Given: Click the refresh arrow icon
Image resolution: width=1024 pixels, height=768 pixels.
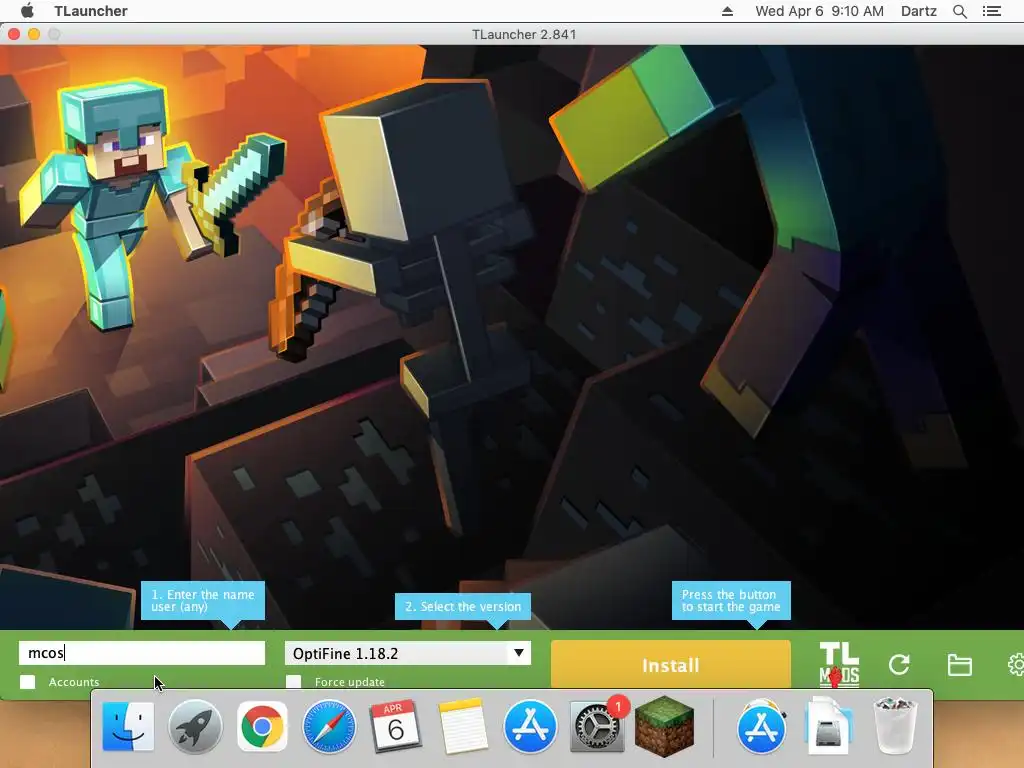Looking at the screenshot, I should click(899, 665).
